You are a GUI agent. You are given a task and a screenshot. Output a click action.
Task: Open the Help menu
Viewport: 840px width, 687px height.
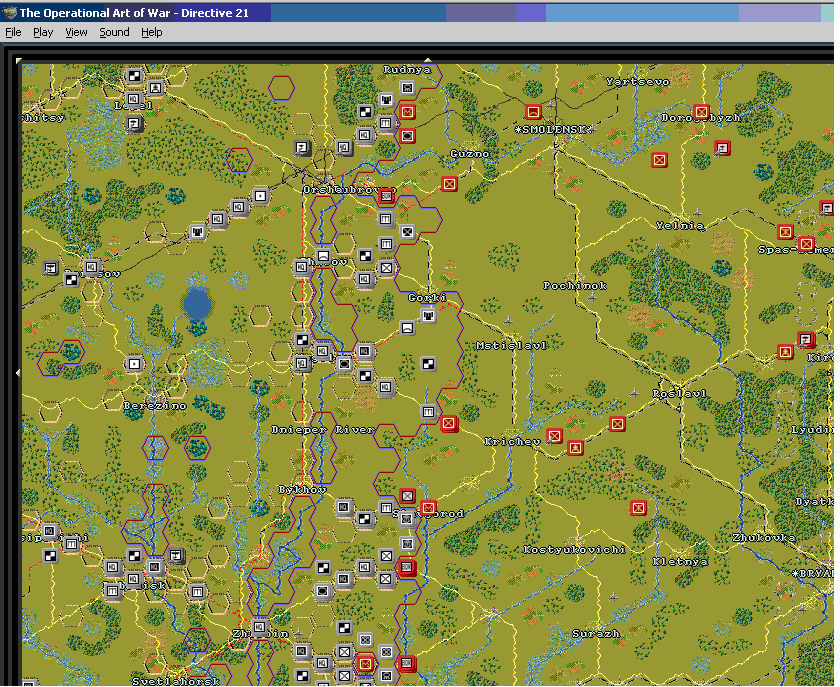click(152, 32)
